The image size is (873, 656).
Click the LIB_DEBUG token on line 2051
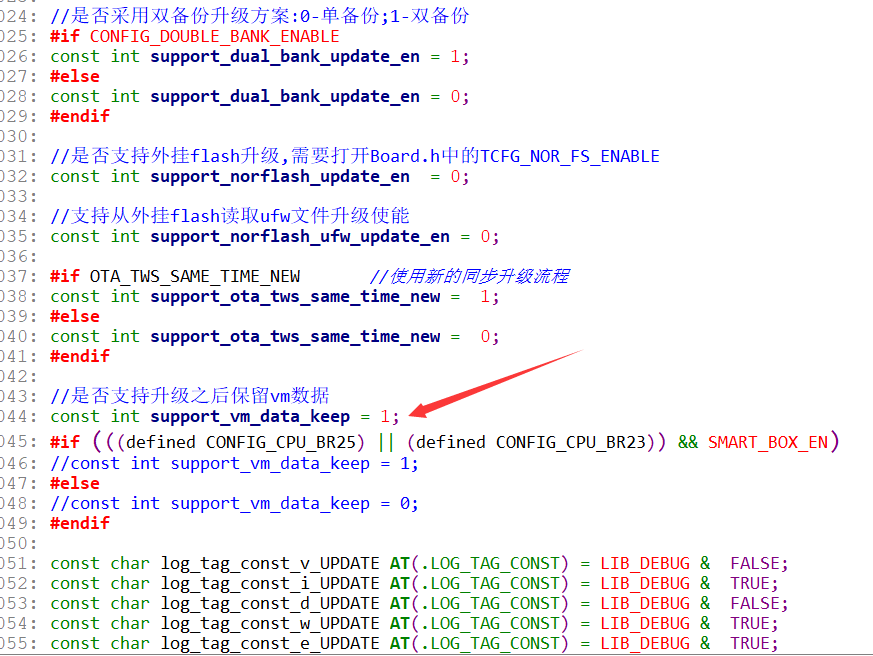coord(644,563)
